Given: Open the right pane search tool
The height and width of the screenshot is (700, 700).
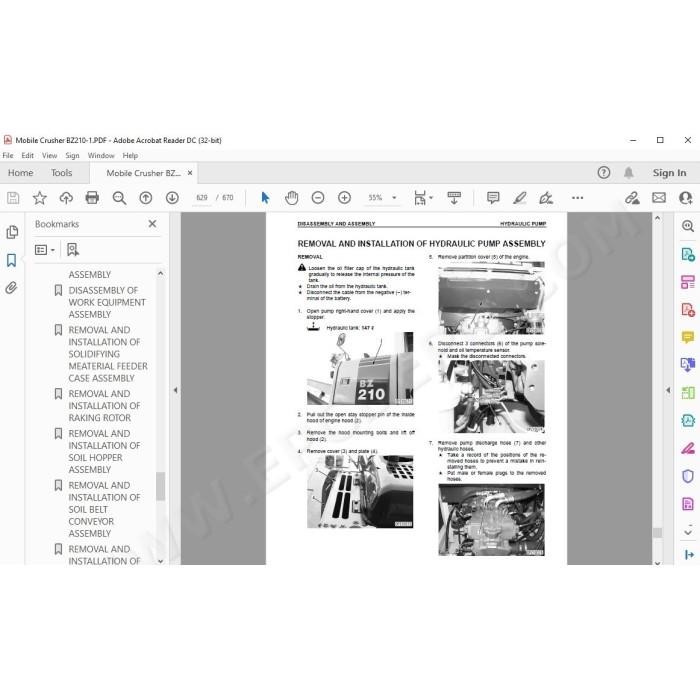Looking at the screenshot, I should (688, 226).
